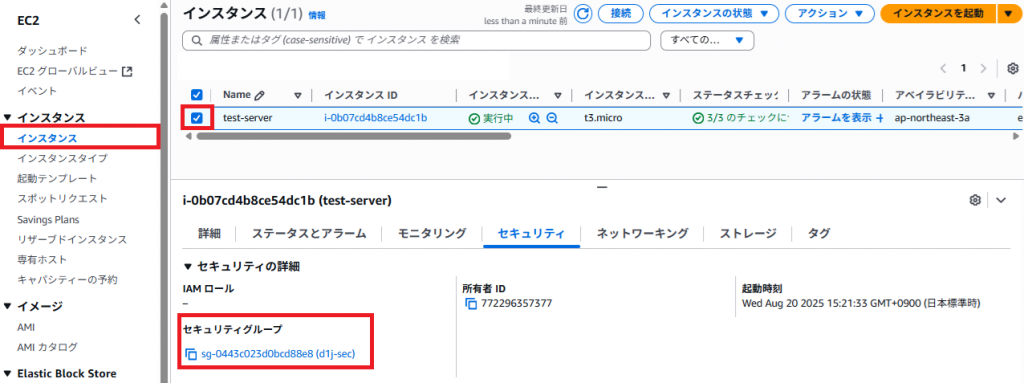Viewport: 1024px width, 383px height.
Task: Switch to the ストレージ tab
Action: (x=748, y=233)
